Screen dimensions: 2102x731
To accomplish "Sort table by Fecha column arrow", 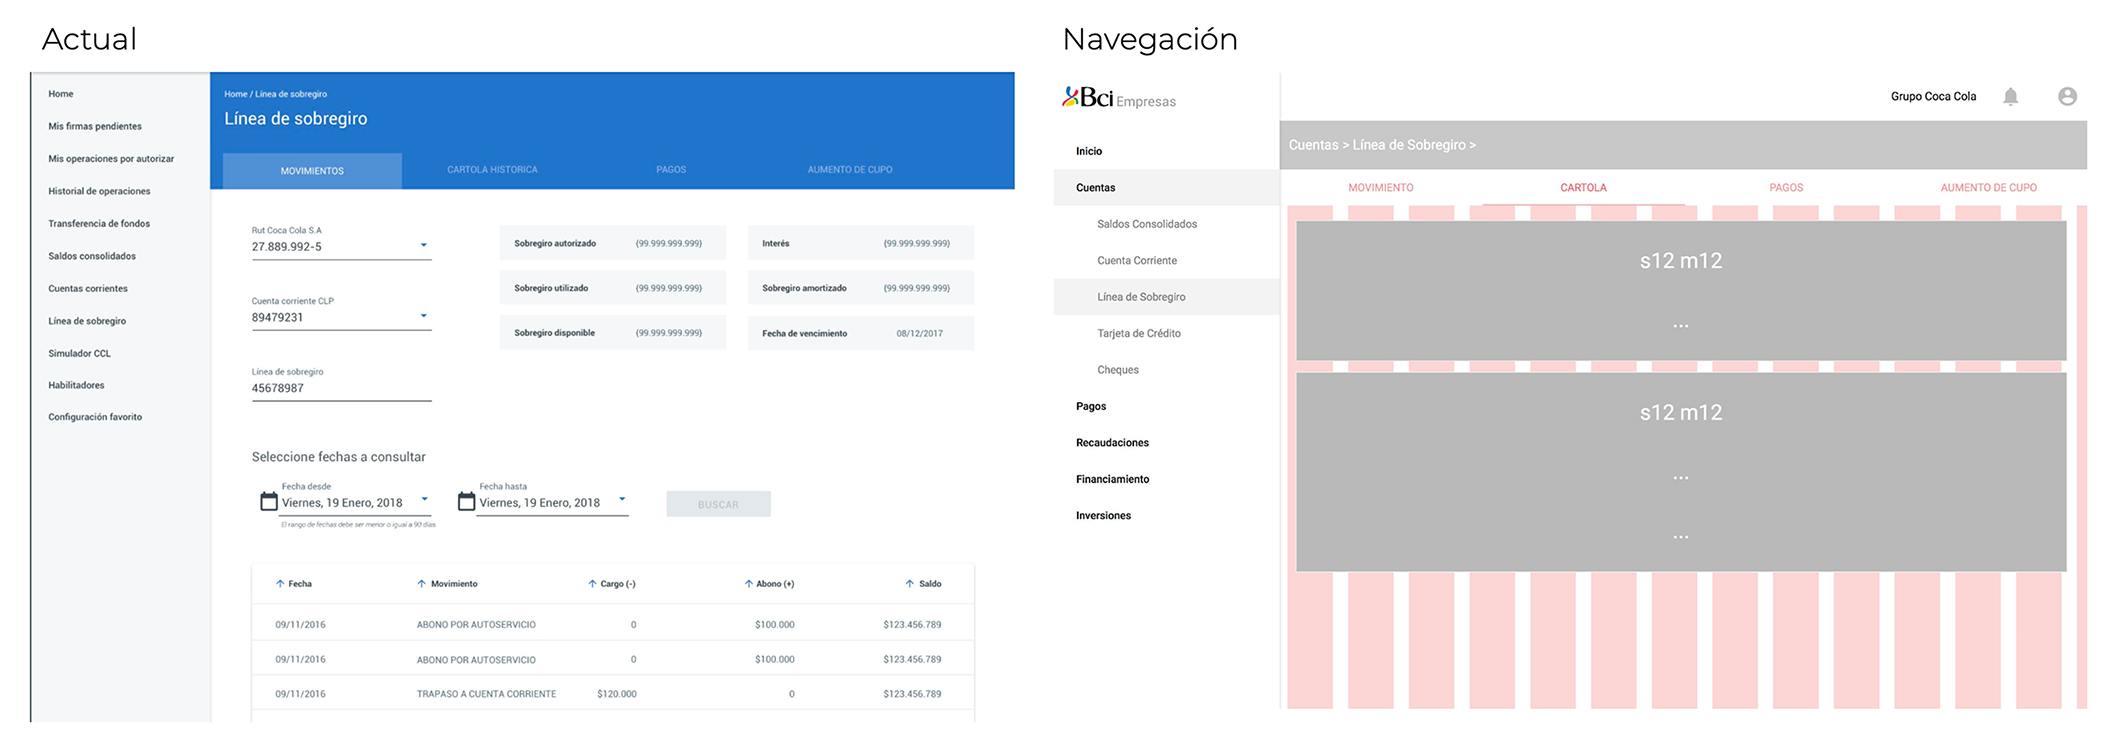I will pyautogui.click(x=280, y=584).
